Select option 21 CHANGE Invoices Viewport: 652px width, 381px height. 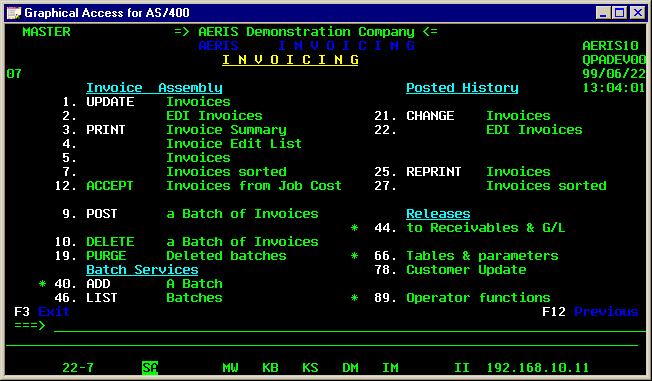462,116
